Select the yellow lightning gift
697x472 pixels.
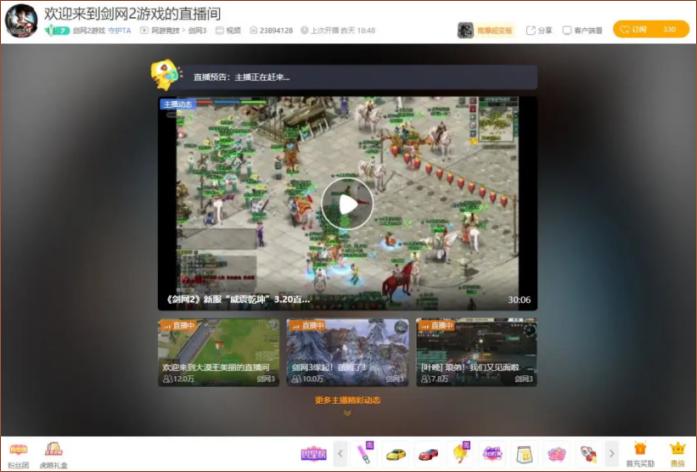click(x=461, y=453)
